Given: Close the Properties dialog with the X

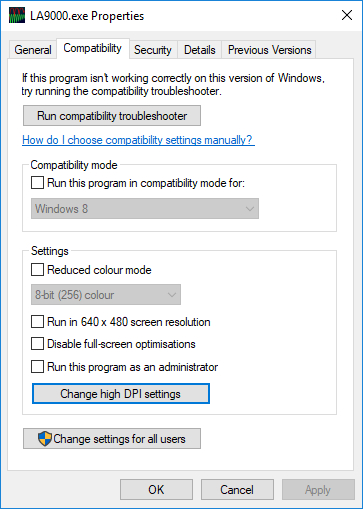Looking at the screenshot, I should (x=347, y=15).
